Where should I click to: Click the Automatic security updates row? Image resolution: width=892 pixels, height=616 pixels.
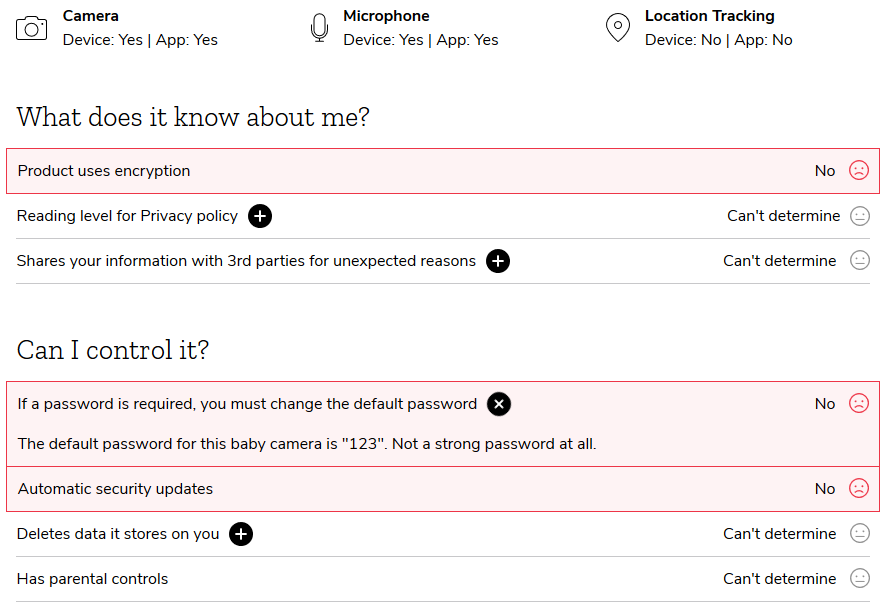(115, 489)
